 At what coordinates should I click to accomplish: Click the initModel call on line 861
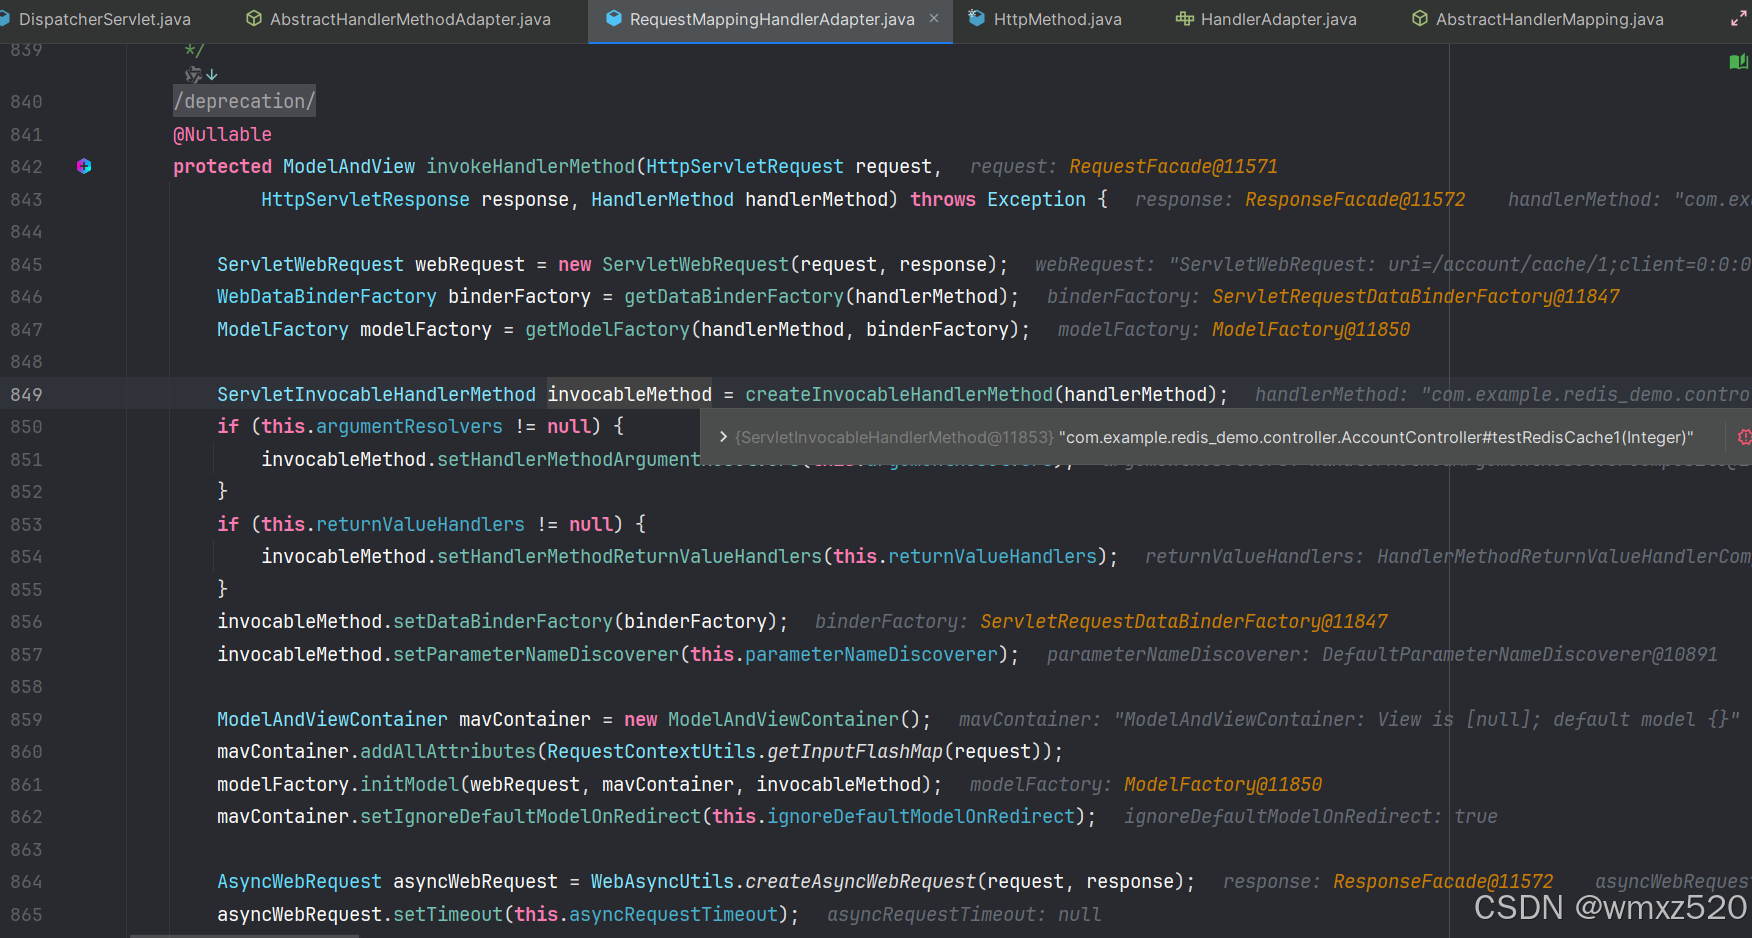point(409,784)
